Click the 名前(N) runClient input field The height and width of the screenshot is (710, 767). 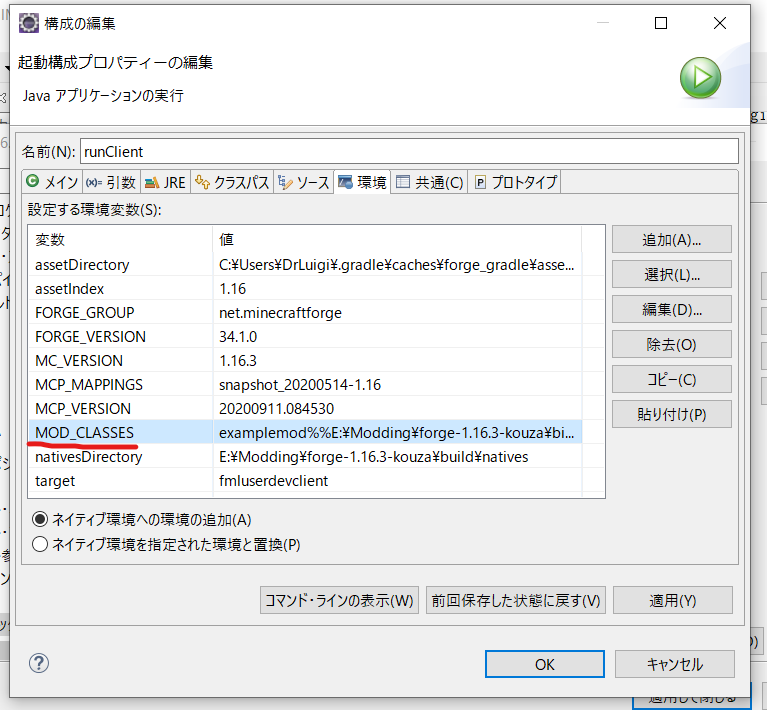pos(409,152)
